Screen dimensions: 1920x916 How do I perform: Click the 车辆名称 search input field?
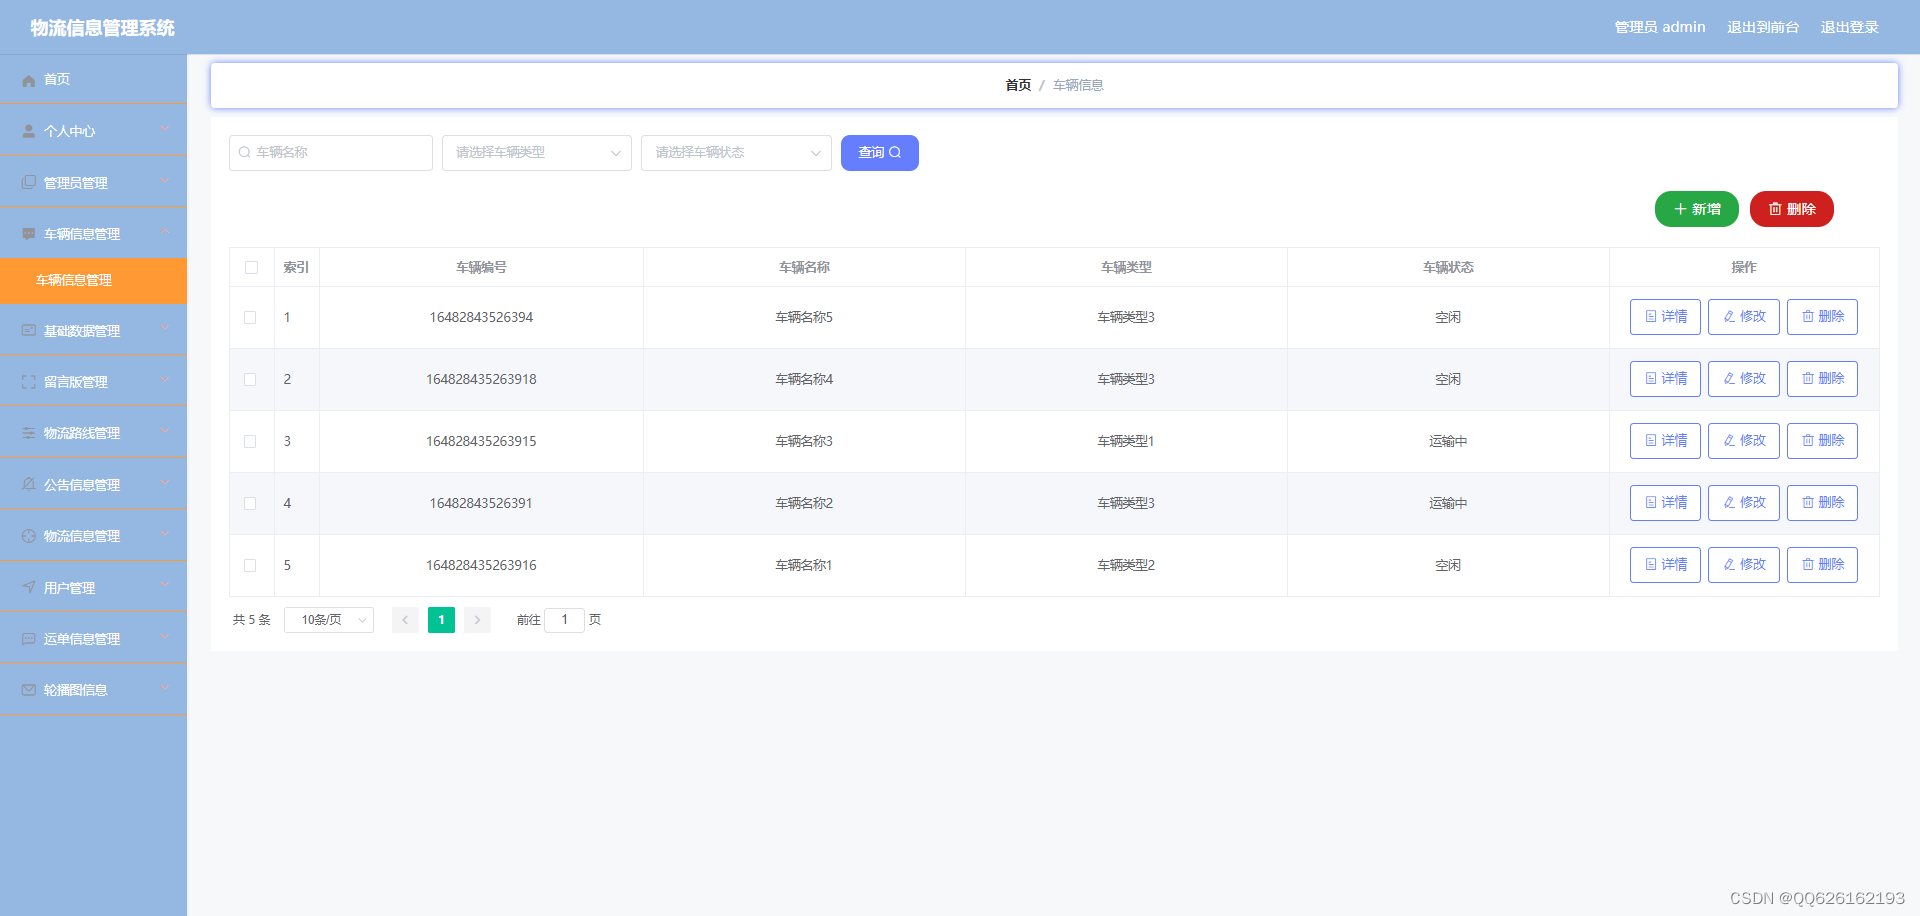pyautogui.click(x=331, y=153)
